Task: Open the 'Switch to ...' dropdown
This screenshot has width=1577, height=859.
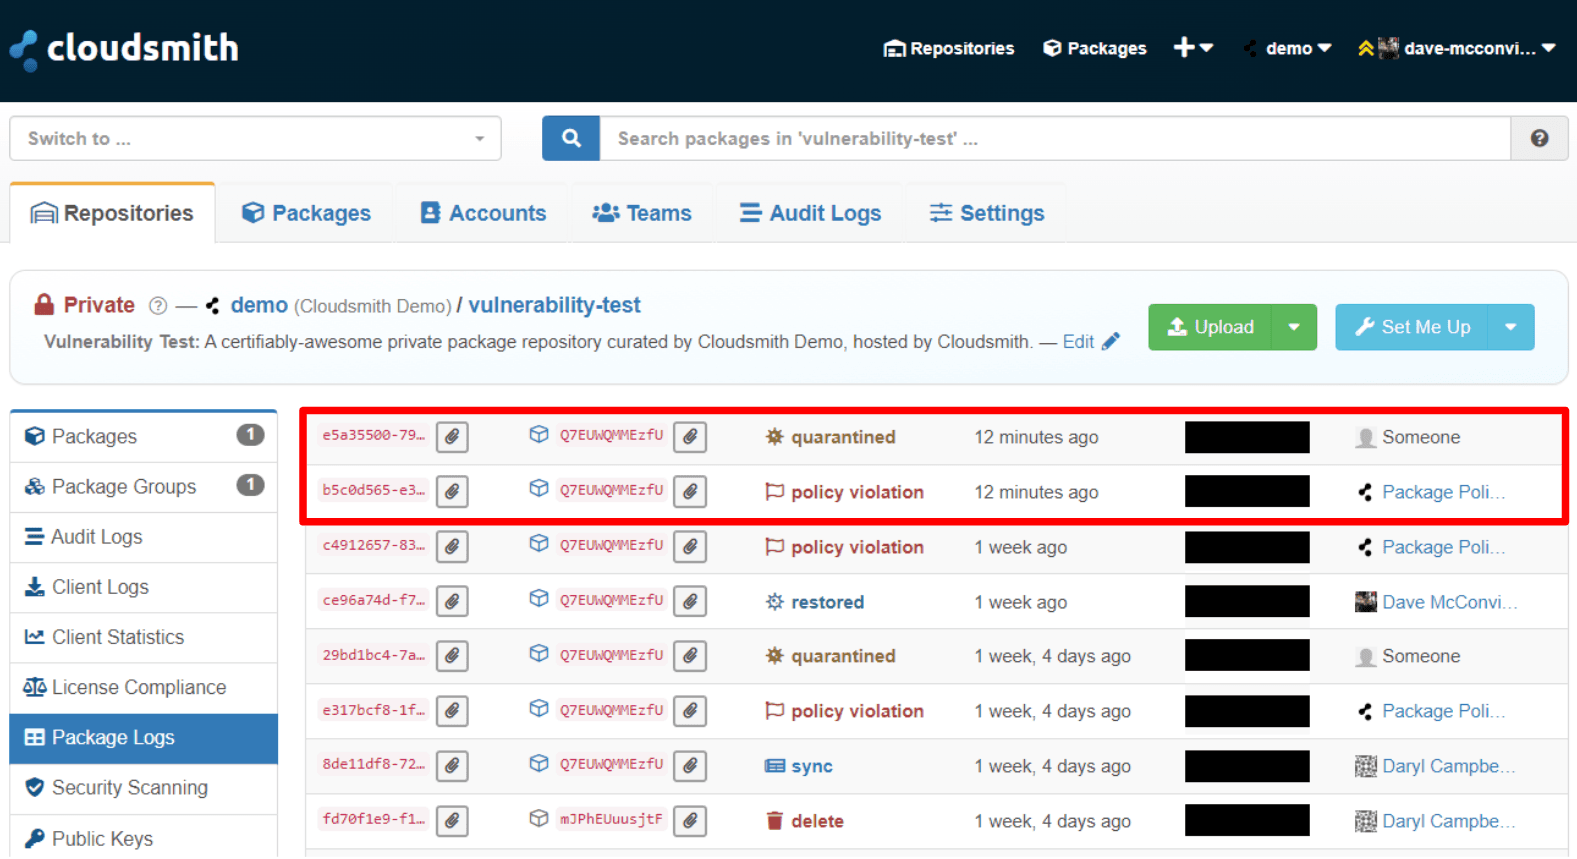Action: 255,139
